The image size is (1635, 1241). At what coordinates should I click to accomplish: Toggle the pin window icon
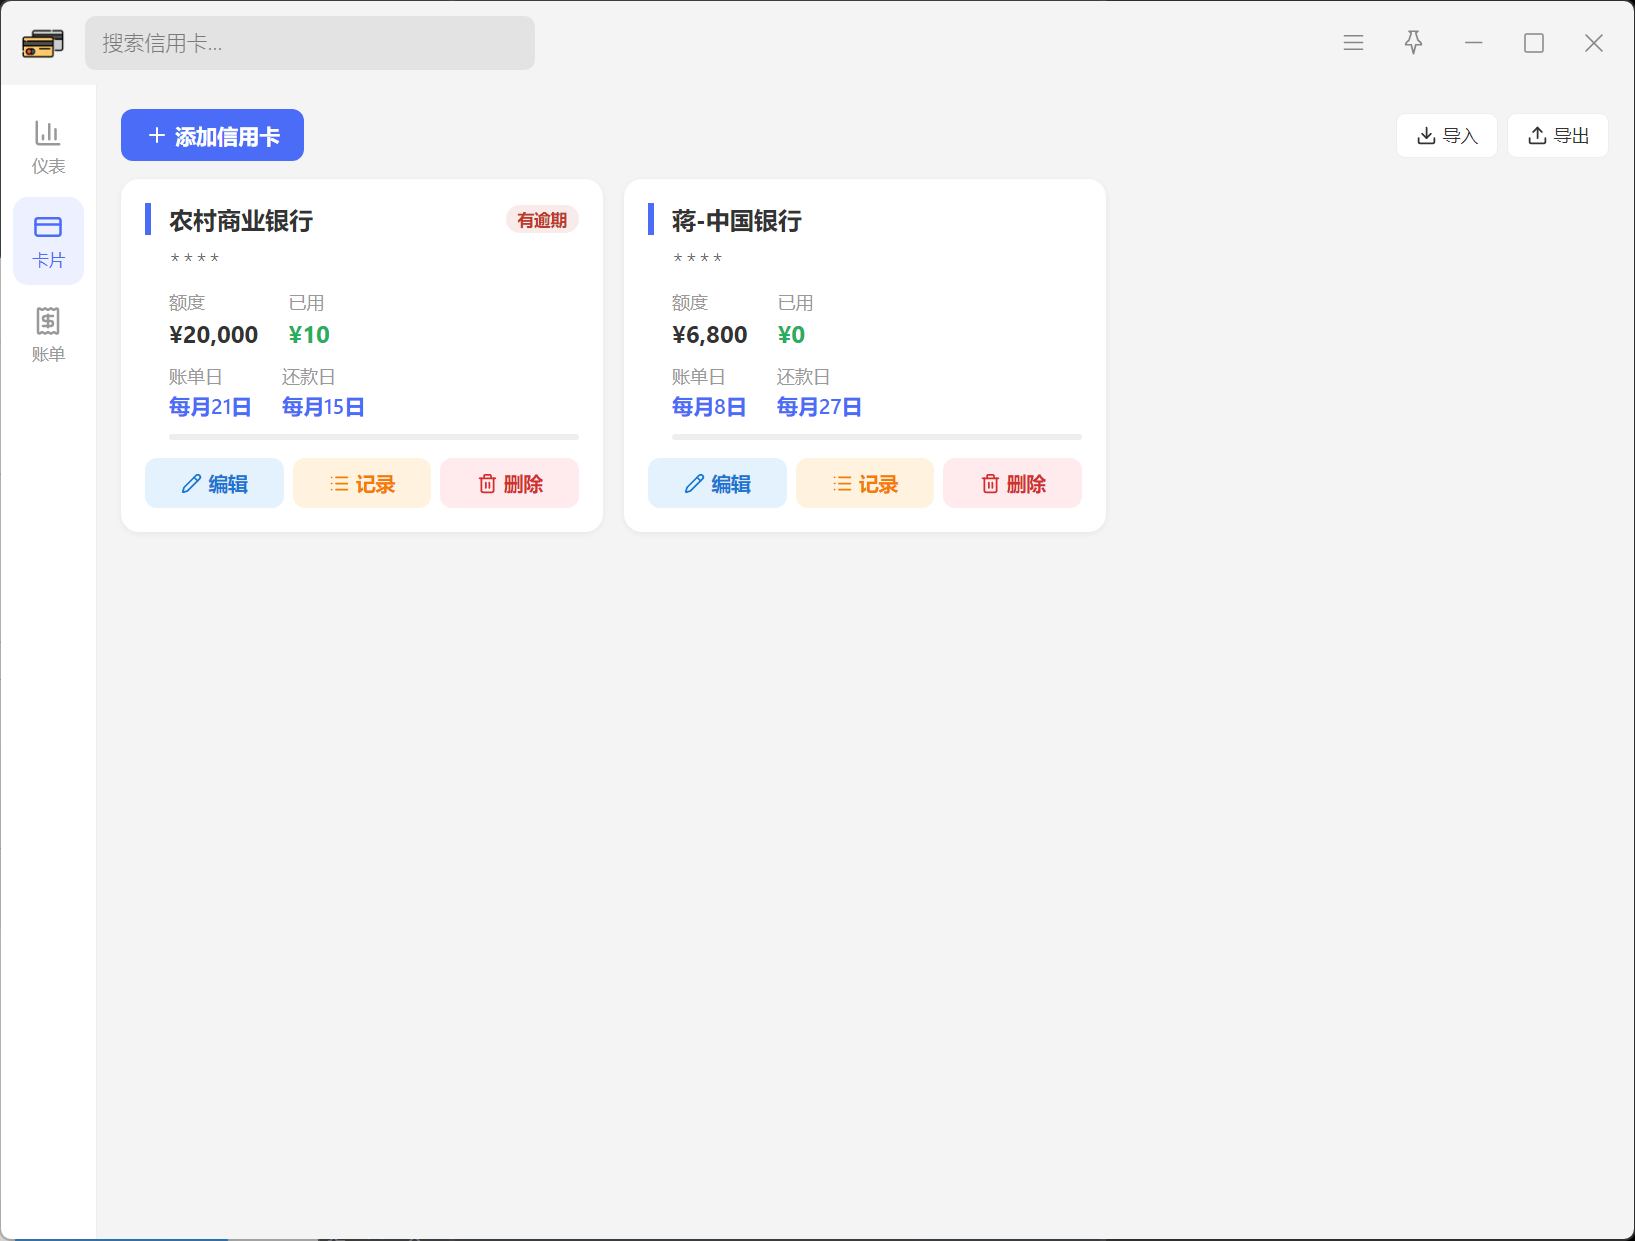(x=1413, y=43)
